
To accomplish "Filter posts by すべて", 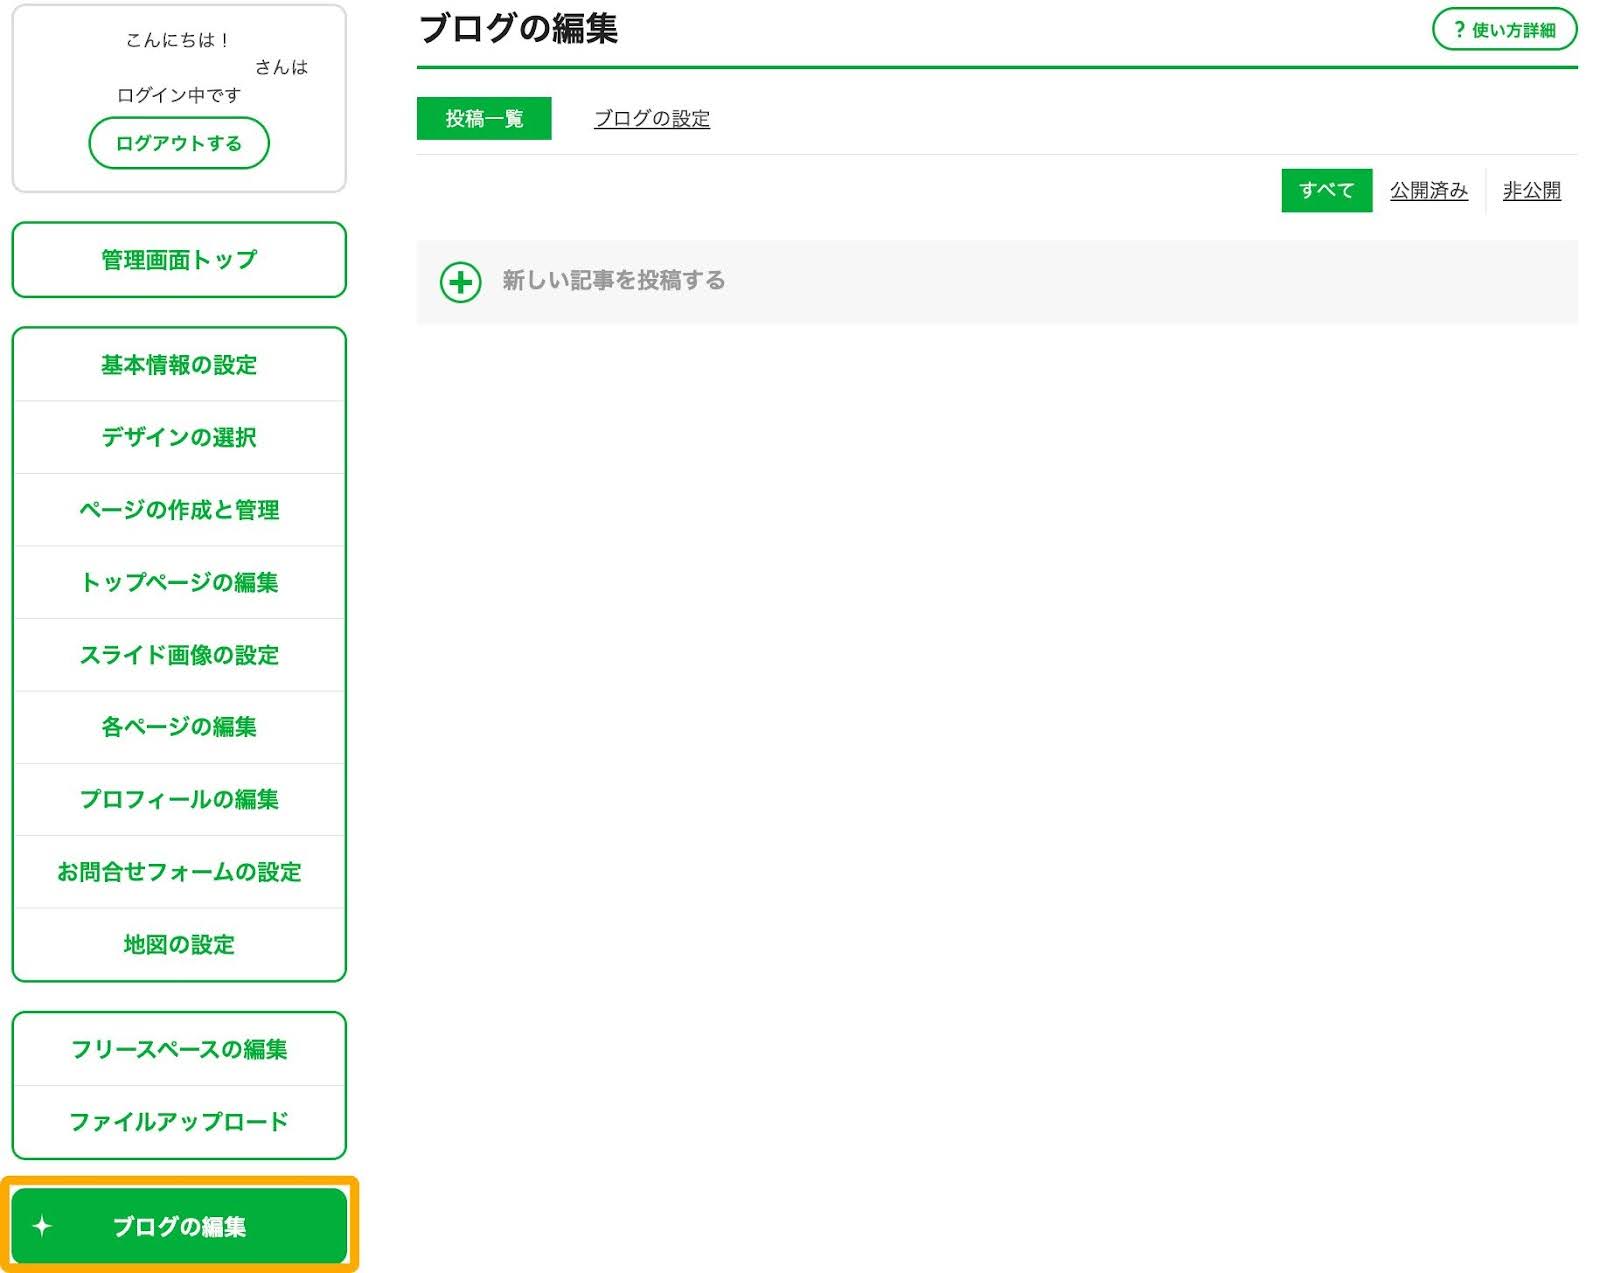I will [x=1326, y=190].
